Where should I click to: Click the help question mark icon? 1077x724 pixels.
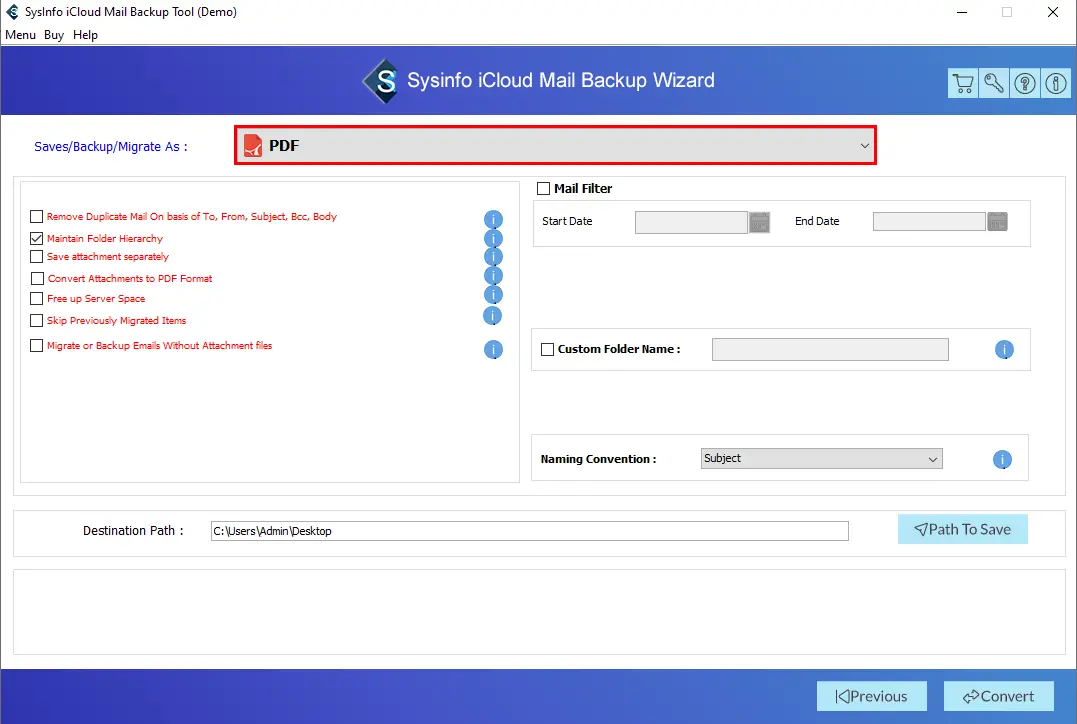[x=1024, y=84]
